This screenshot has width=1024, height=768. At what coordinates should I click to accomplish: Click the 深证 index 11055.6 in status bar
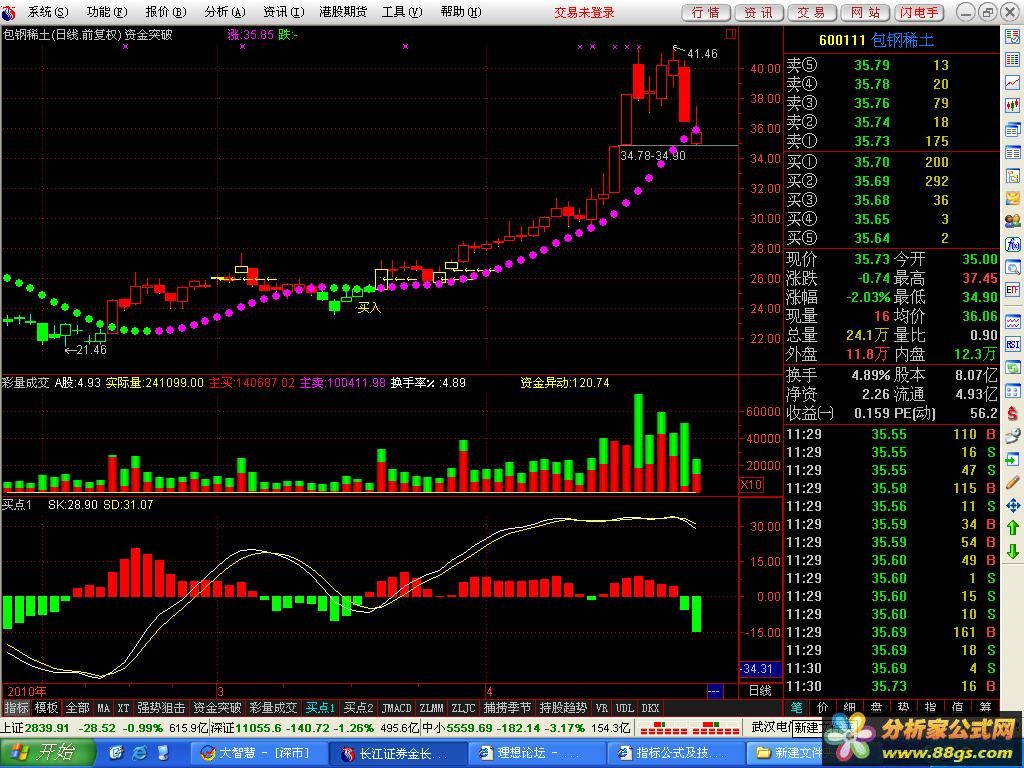[246, 728]
